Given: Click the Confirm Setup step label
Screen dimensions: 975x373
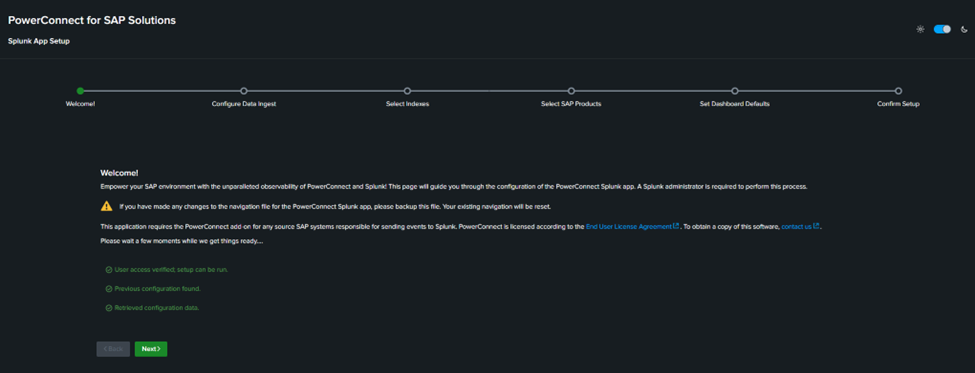Looking at the screenshot, I should pyautogui.click(x=898, y=104).
